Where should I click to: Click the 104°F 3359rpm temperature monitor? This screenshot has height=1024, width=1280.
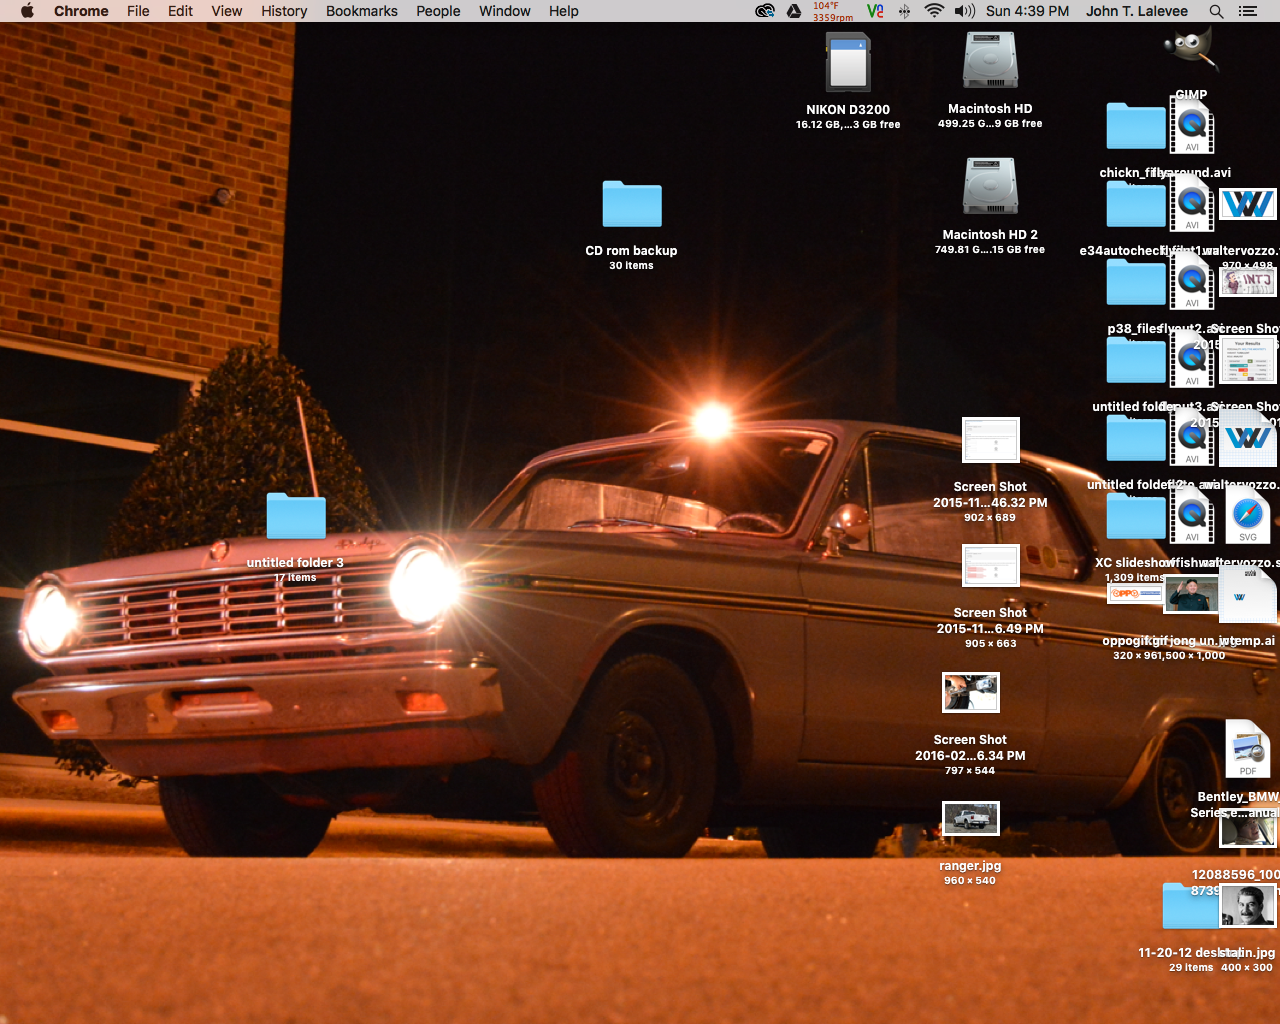coord(833,11)
